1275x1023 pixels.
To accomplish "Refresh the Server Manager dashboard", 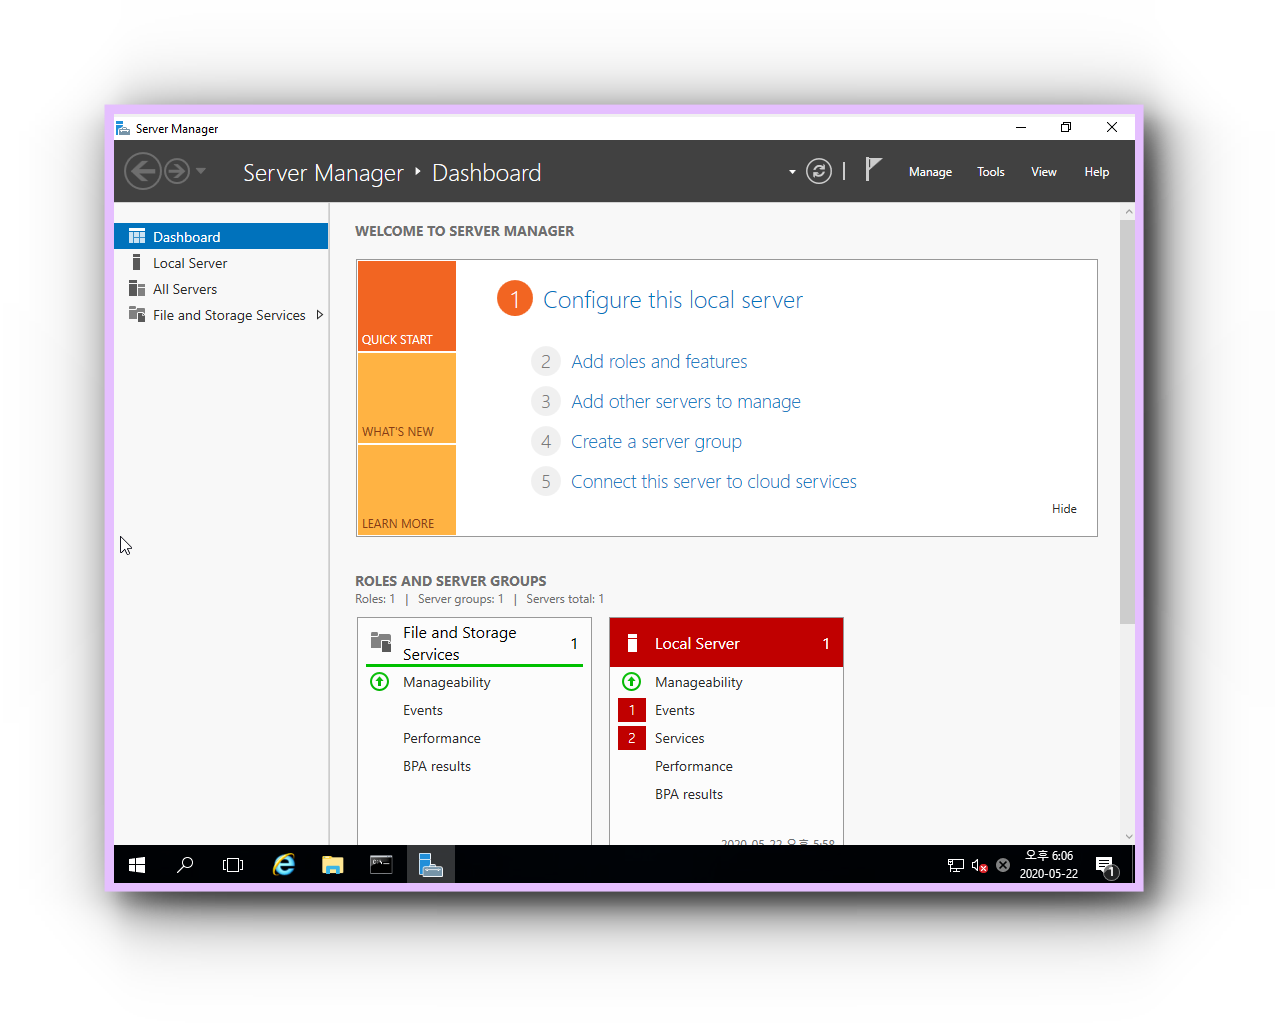I will (x=819, y=171).
